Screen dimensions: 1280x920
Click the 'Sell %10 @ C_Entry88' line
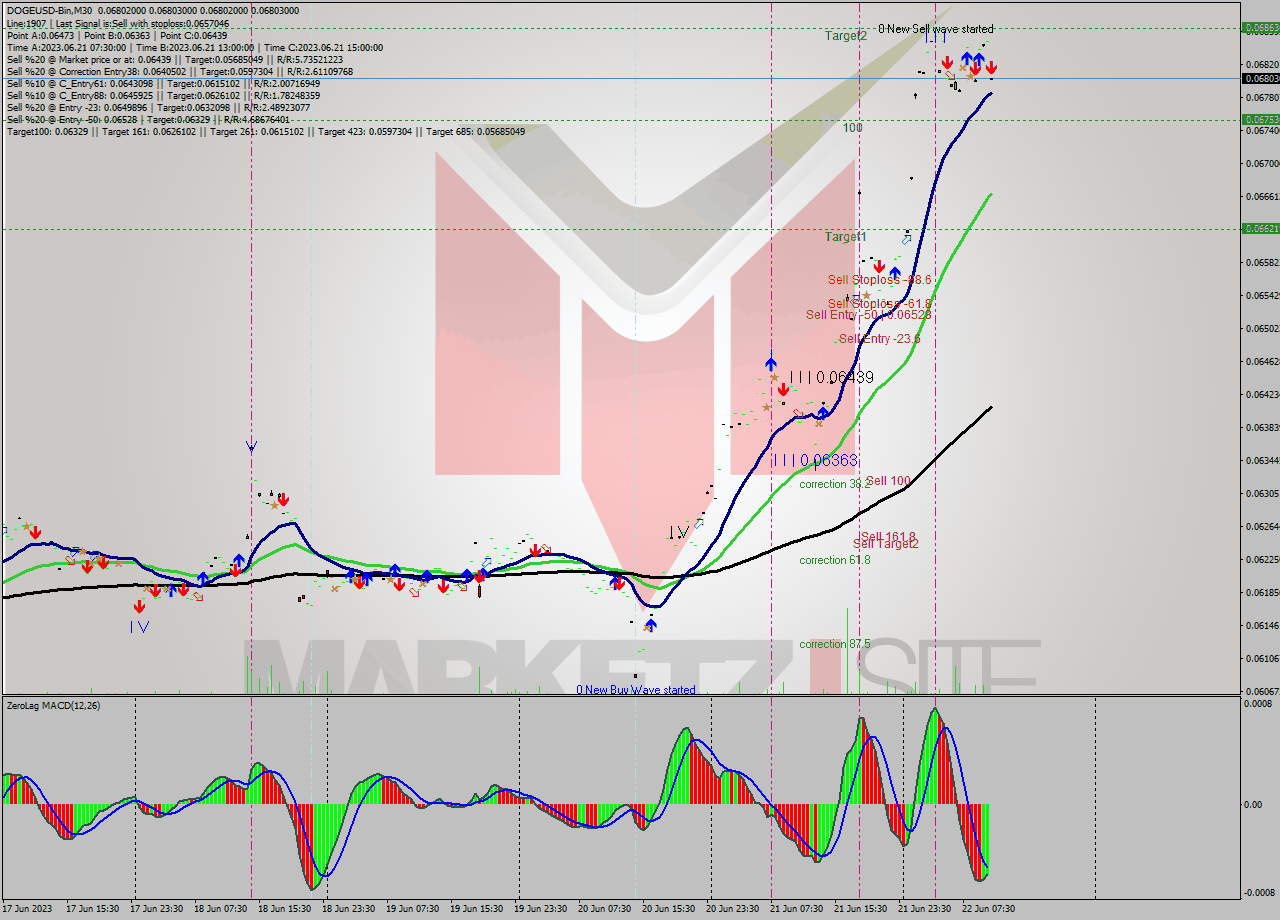163,95
